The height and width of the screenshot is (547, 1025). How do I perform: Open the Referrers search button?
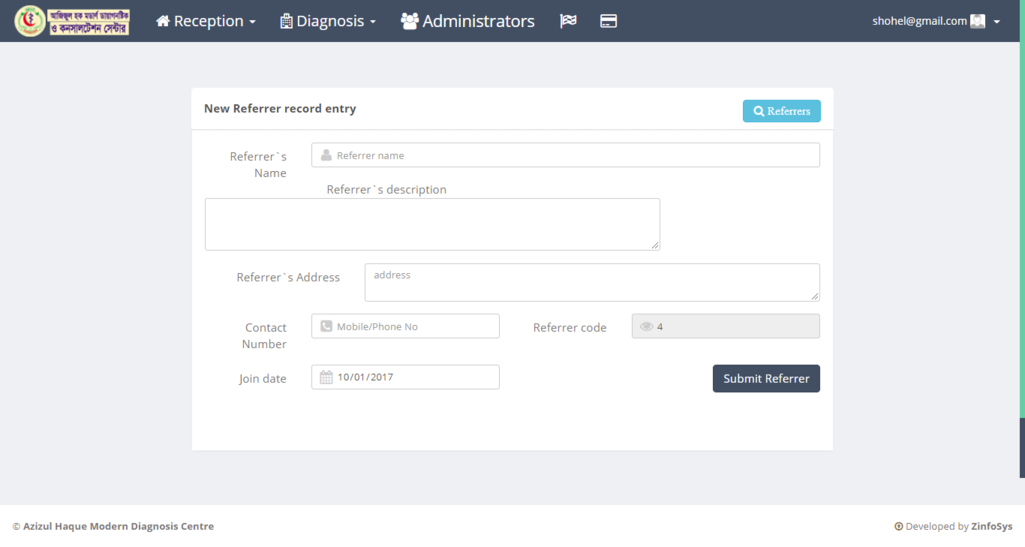tap(781, 111)
